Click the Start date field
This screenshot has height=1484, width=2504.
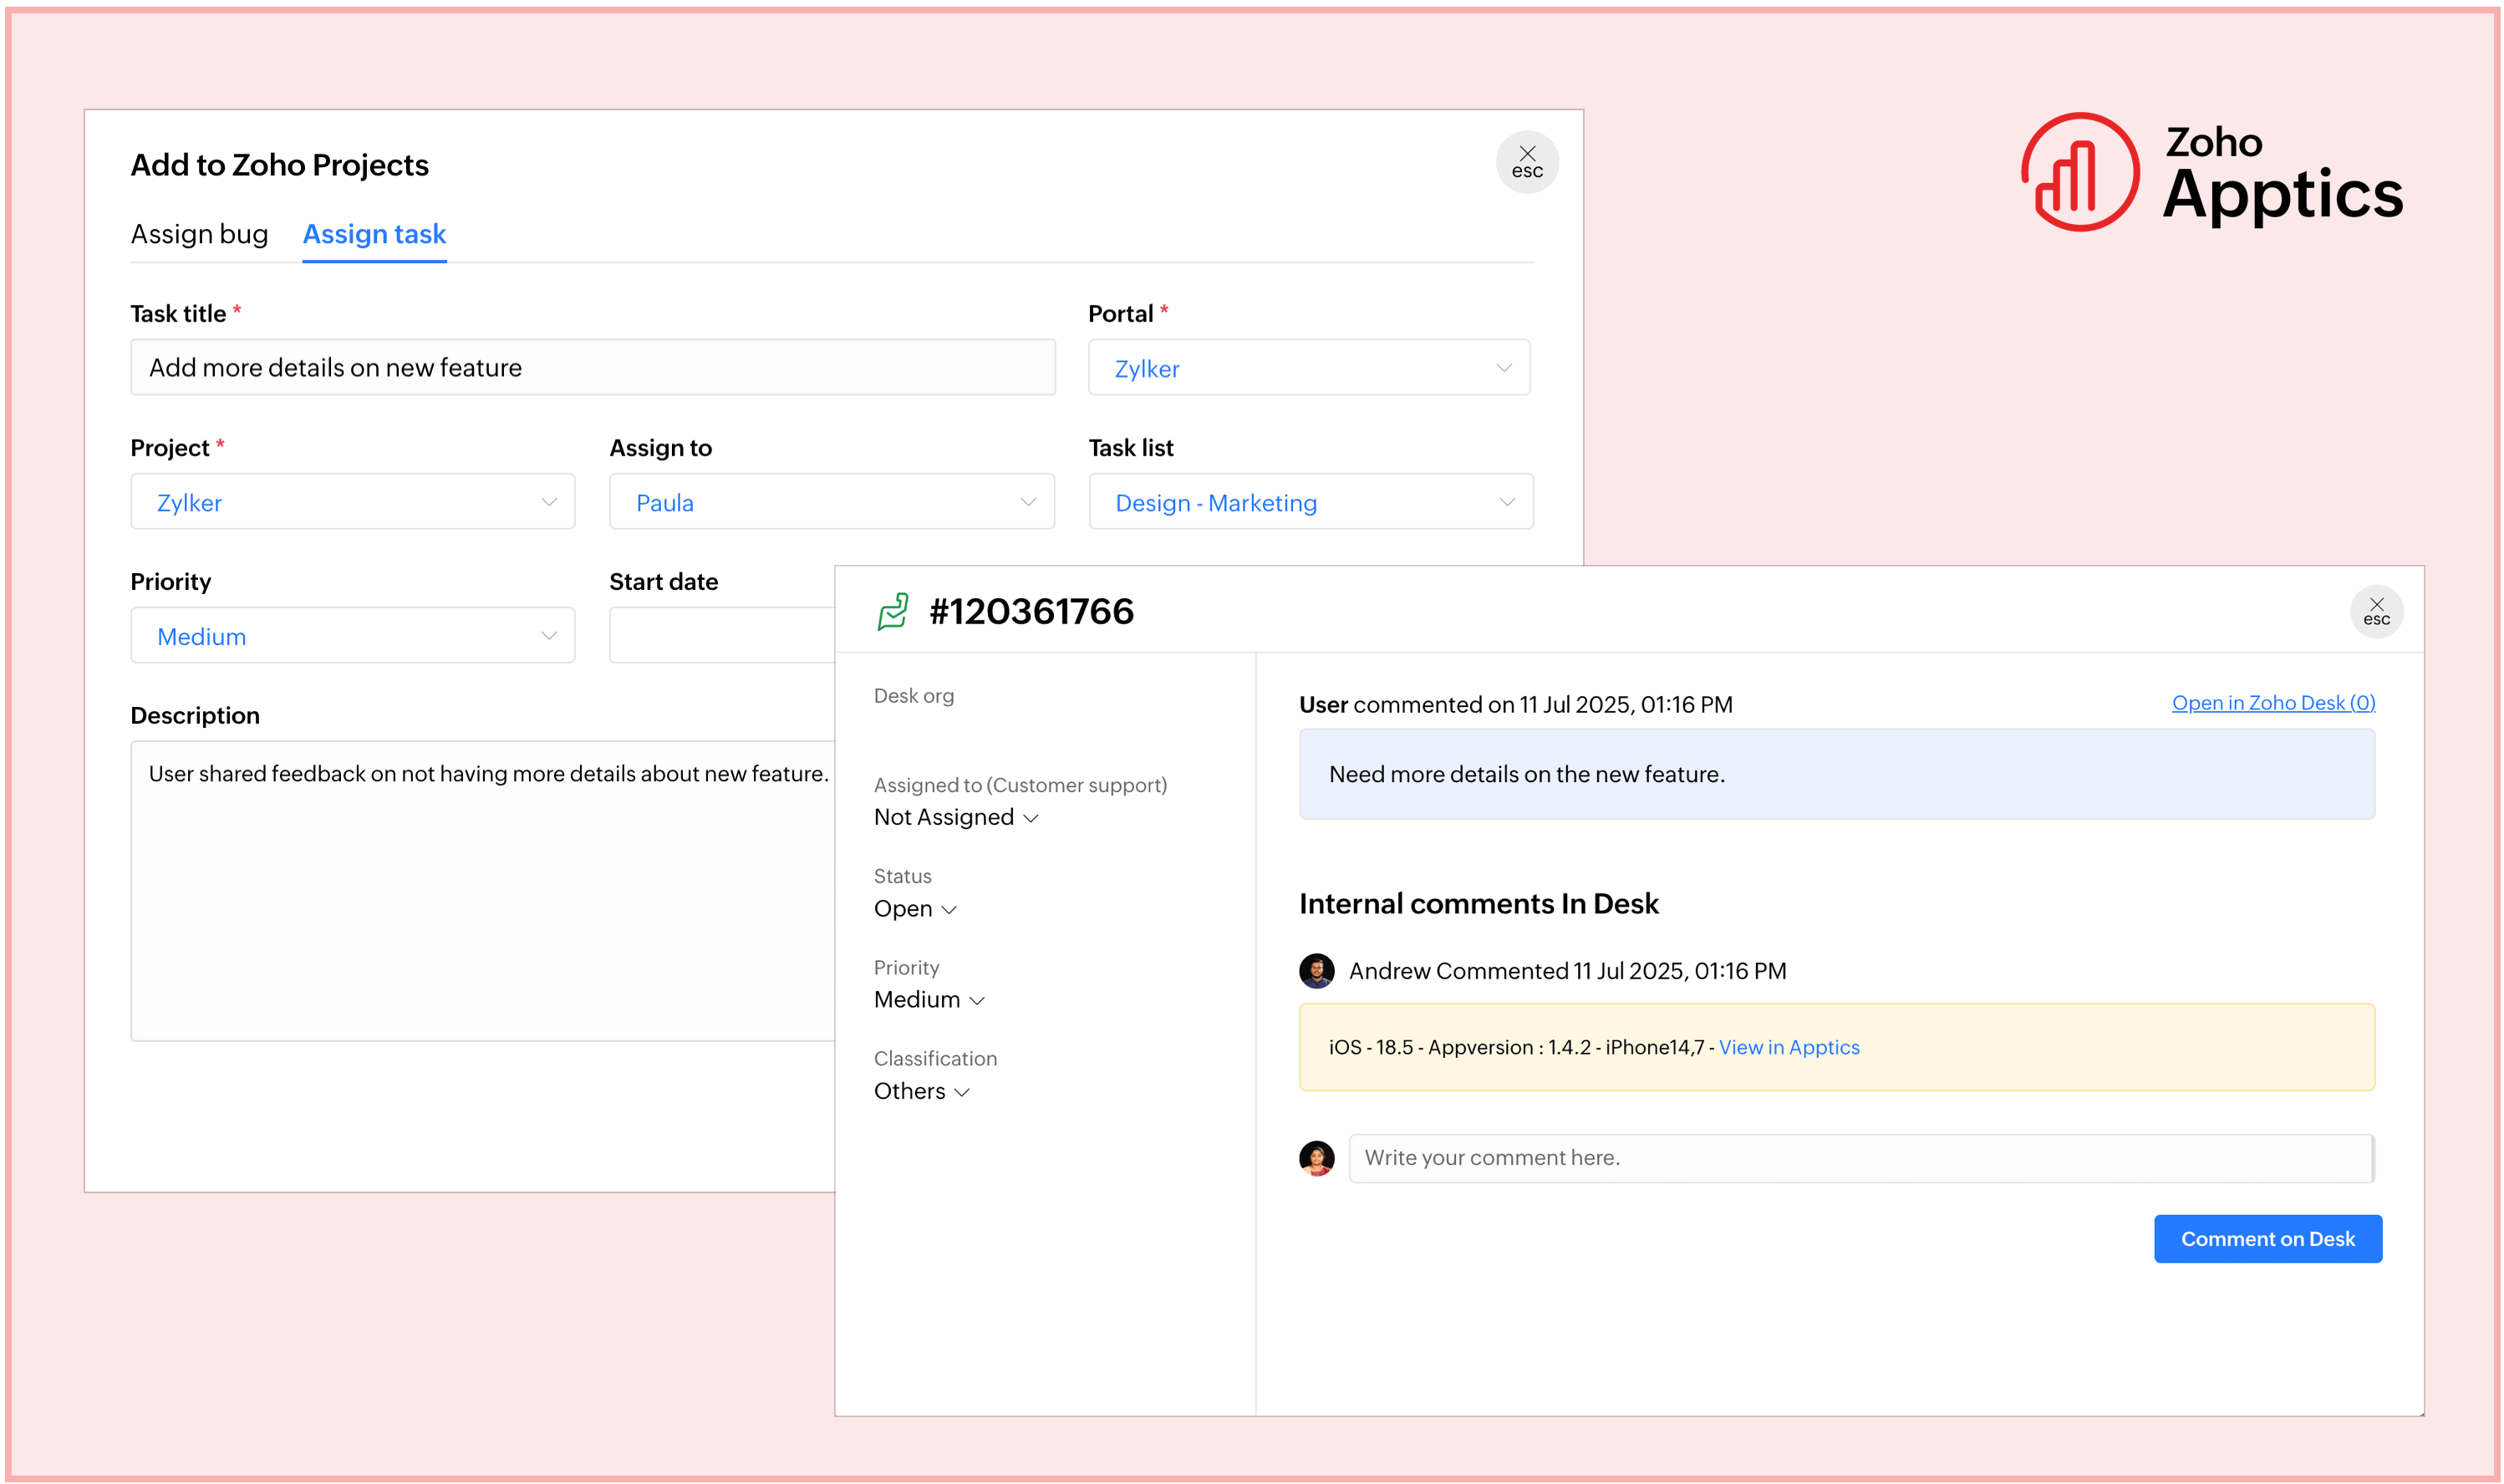(x=722, y=635)
